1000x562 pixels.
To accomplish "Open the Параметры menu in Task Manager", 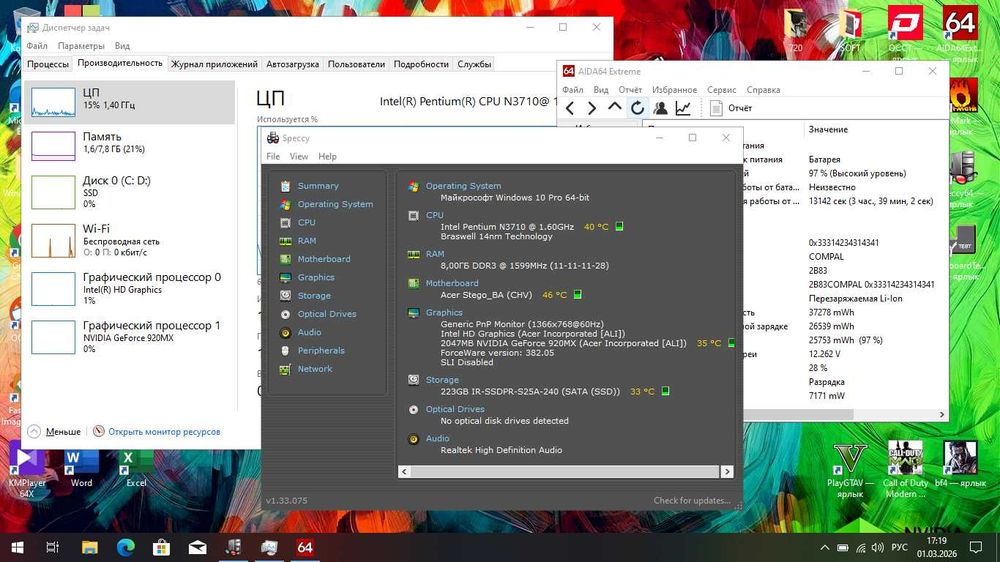I will click(81, 46).
